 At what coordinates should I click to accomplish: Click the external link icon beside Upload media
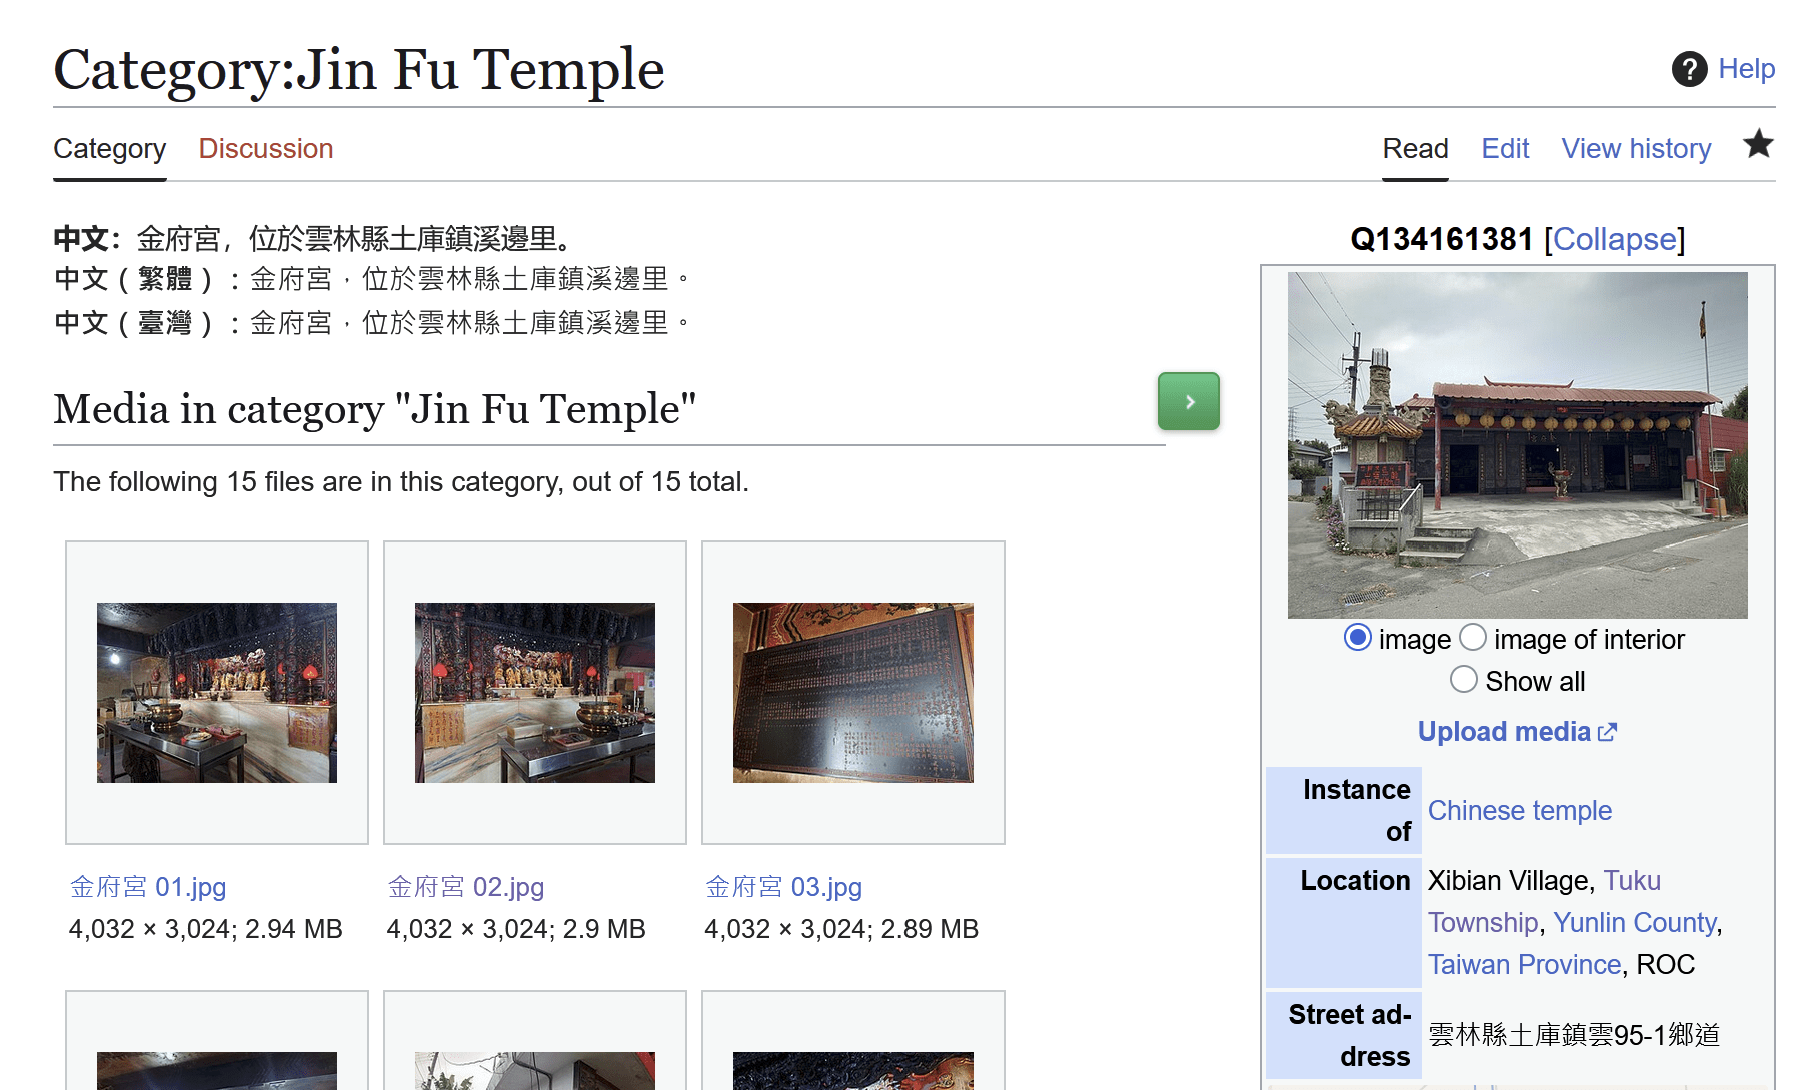[x=1608, y=732]
